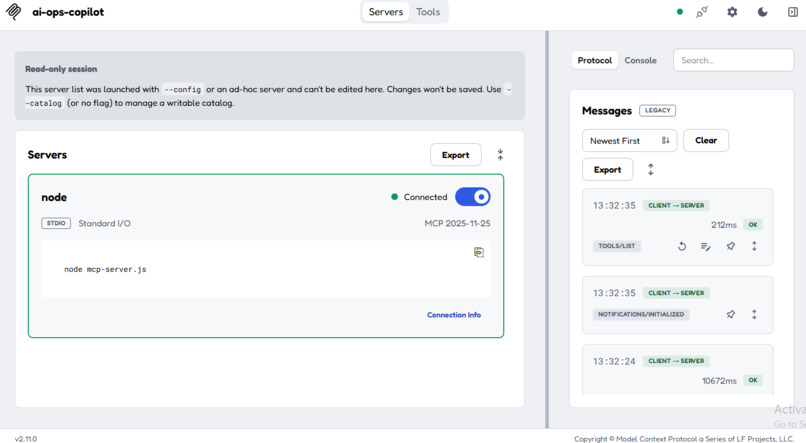The width and height of the screenshot is (806, 443).
Task: Click the 'node' server name
Action: click(54, 197)
